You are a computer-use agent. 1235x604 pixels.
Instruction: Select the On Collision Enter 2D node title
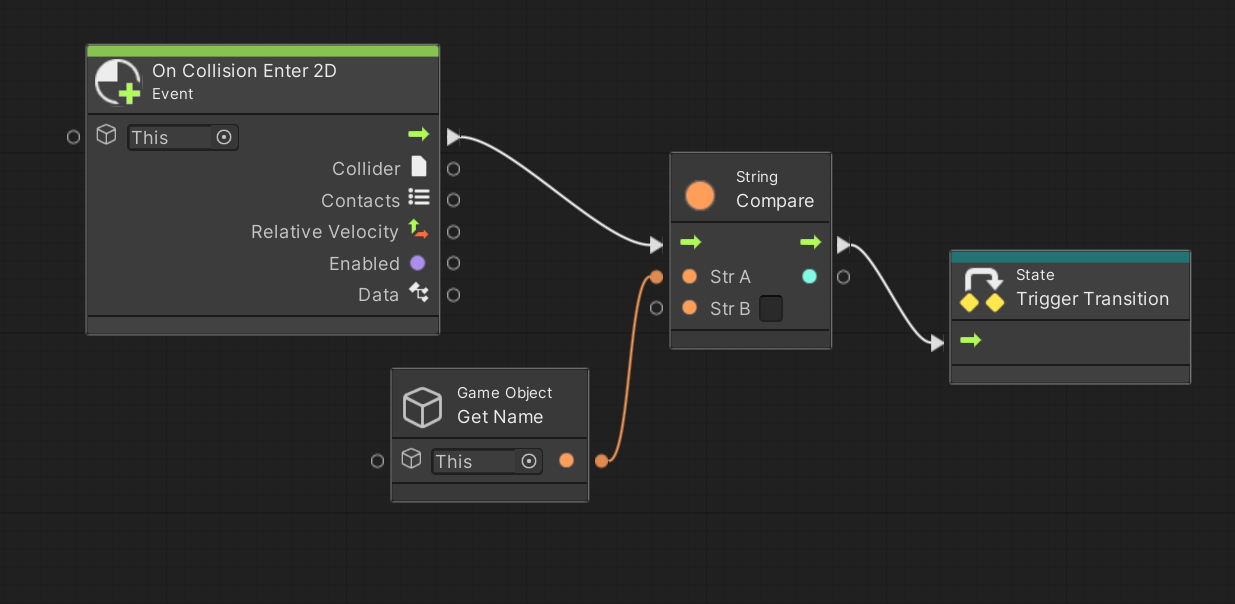coord(244,71)
